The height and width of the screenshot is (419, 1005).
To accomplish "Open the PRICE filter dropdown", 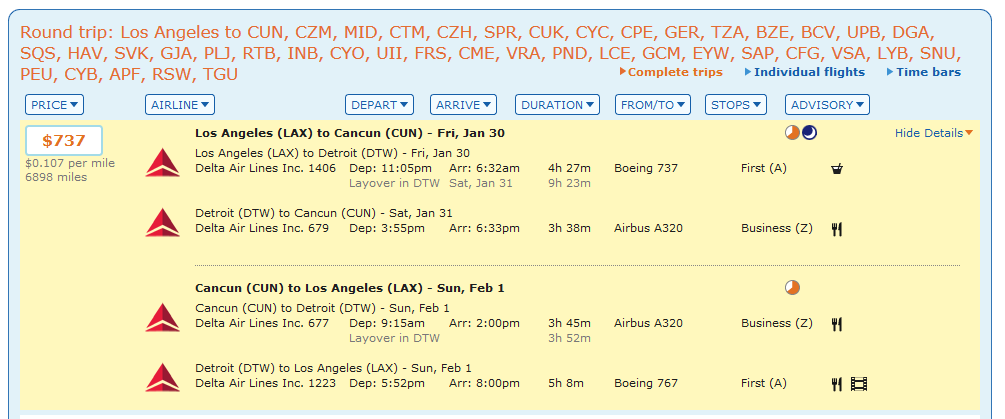I will click(x=55, y=104).
